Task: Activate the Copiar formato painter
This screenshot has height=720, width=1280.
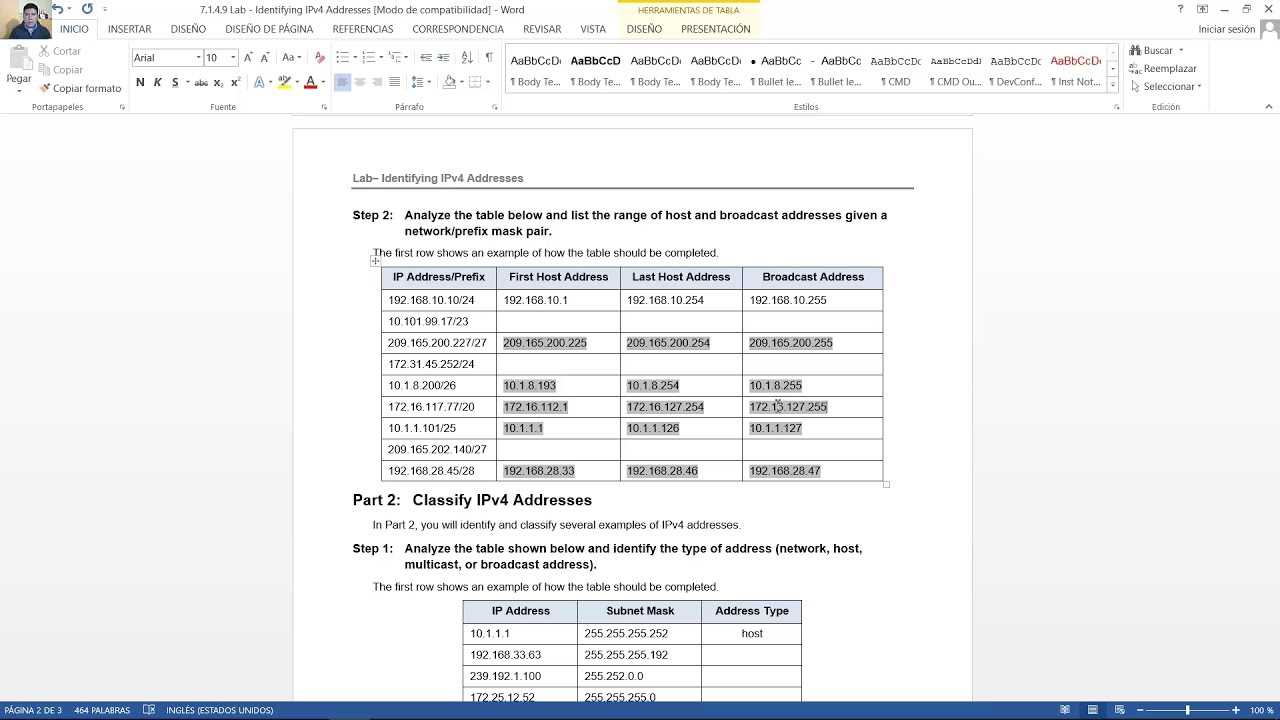Action: coord(80,88)
